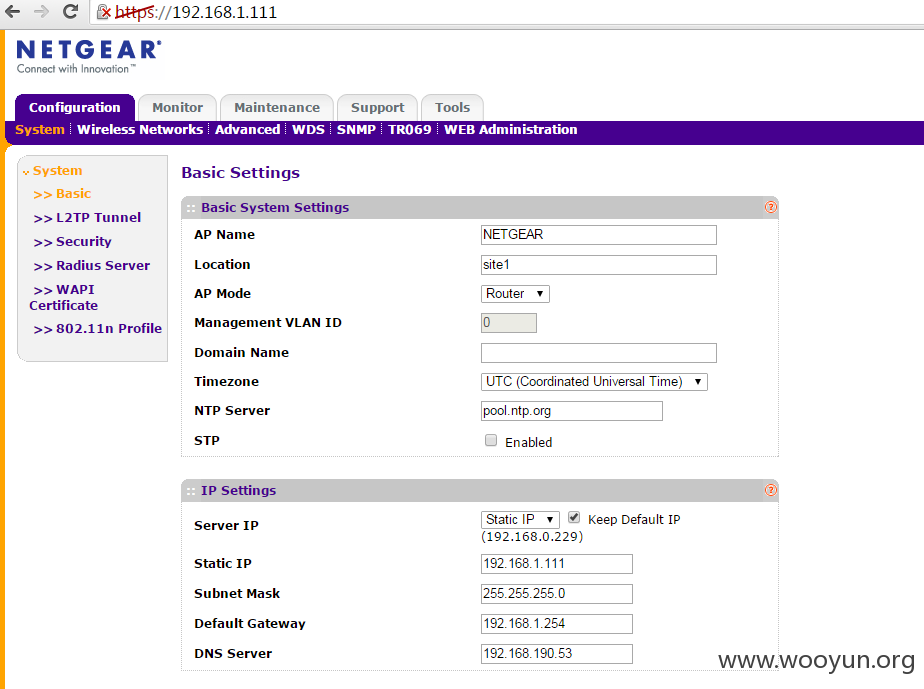Click the browser address bar URL
924x689 pixels.
point(196,12)
